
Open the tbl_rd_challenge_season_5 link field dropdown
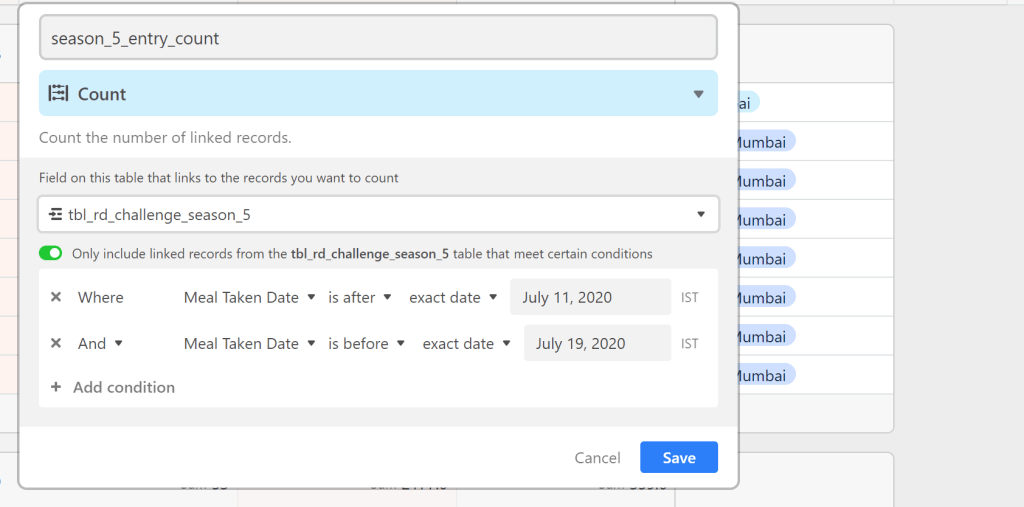tap(700, 214)
